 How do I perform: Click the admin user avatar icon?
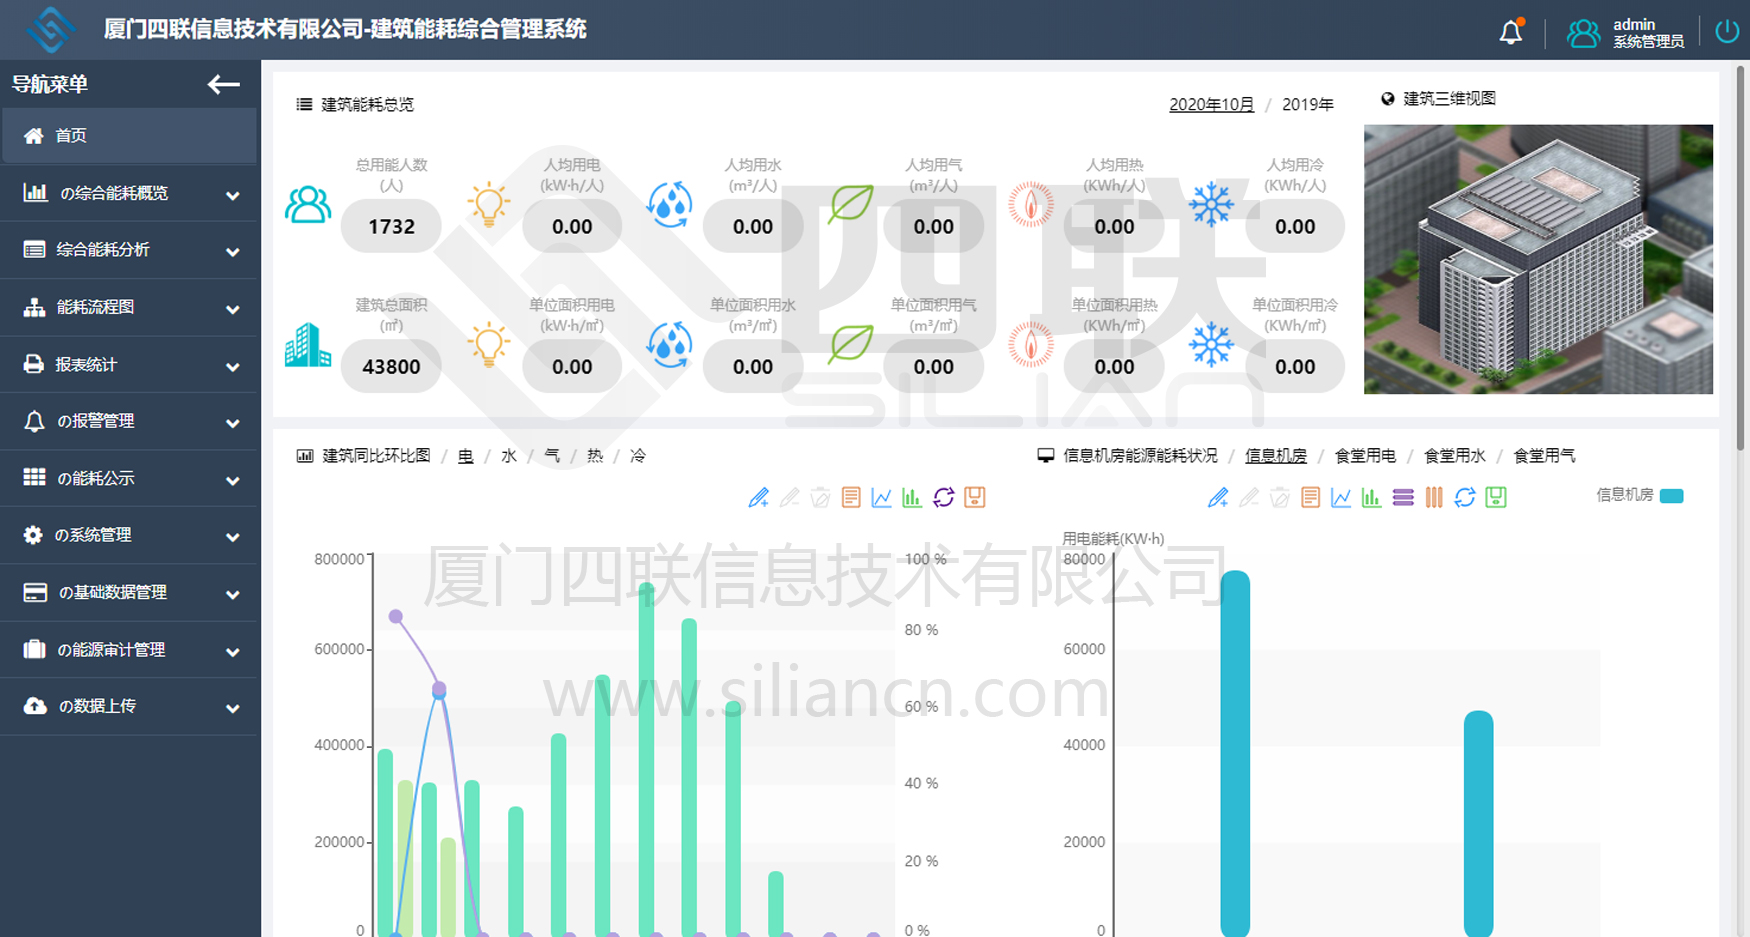1582,33
